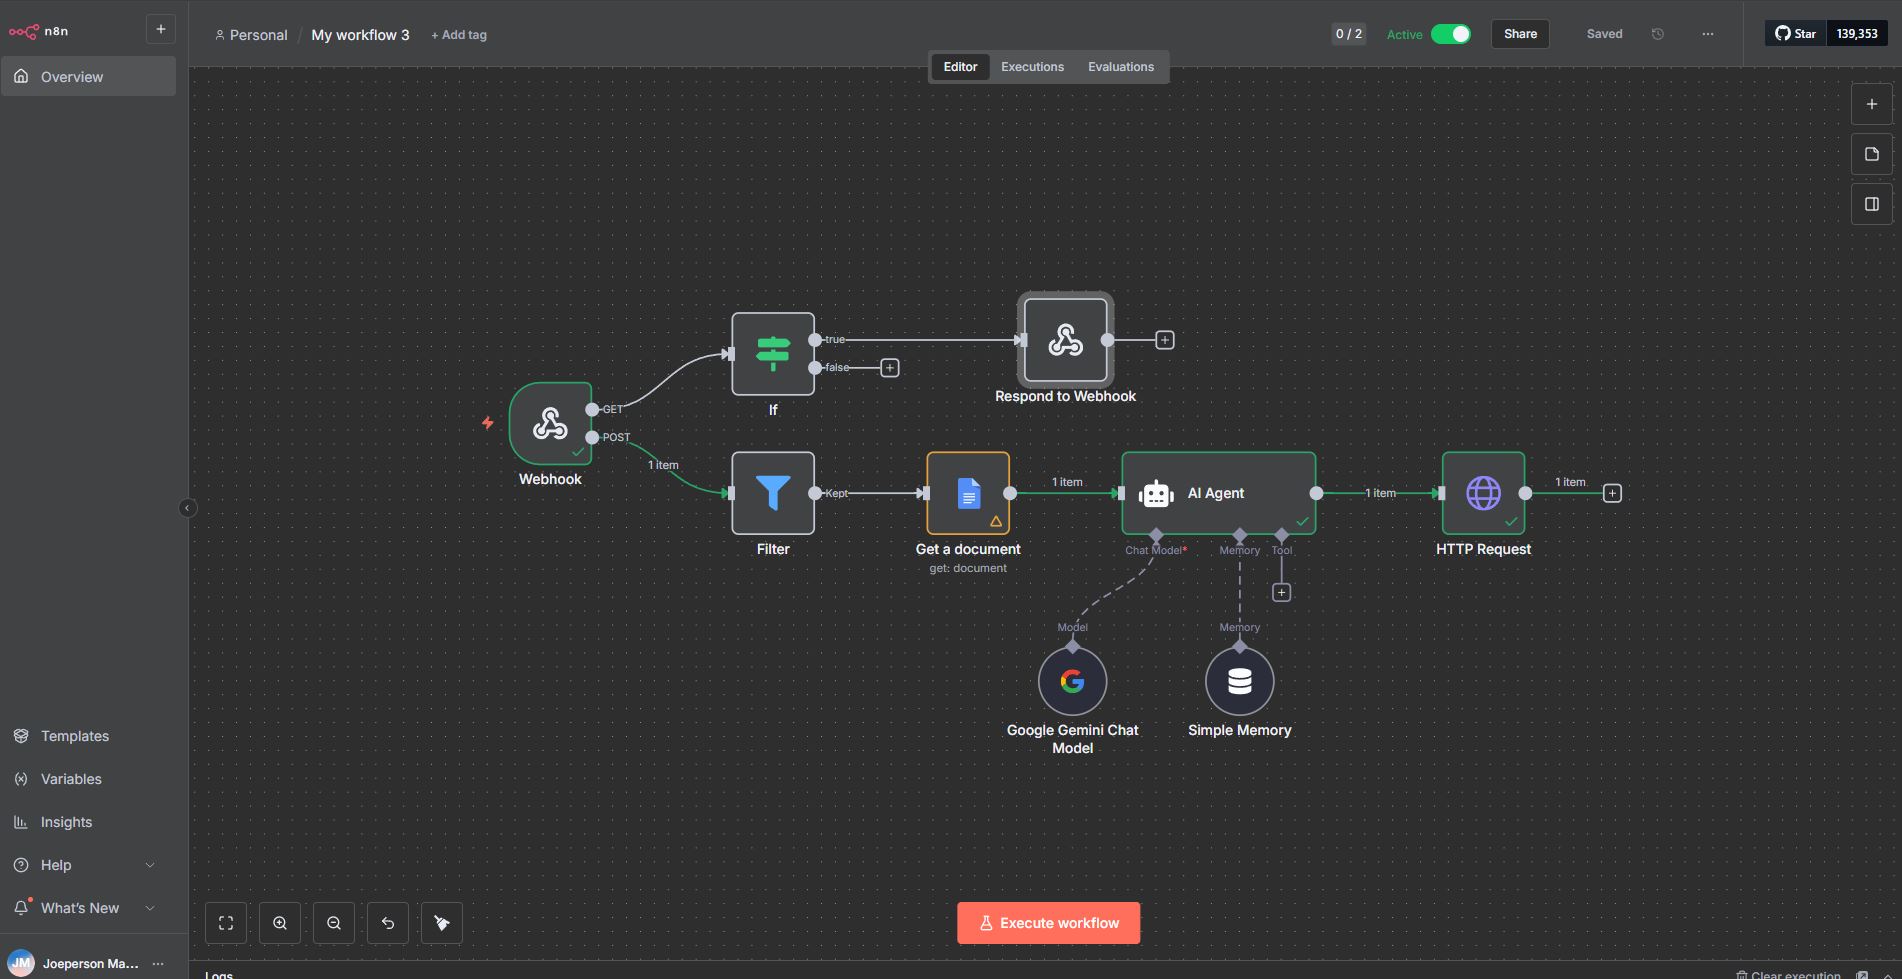The width and height of the screenshot is (1902, 979).
Task: Add node on the If false branch
Action: (x=889, y=368)
